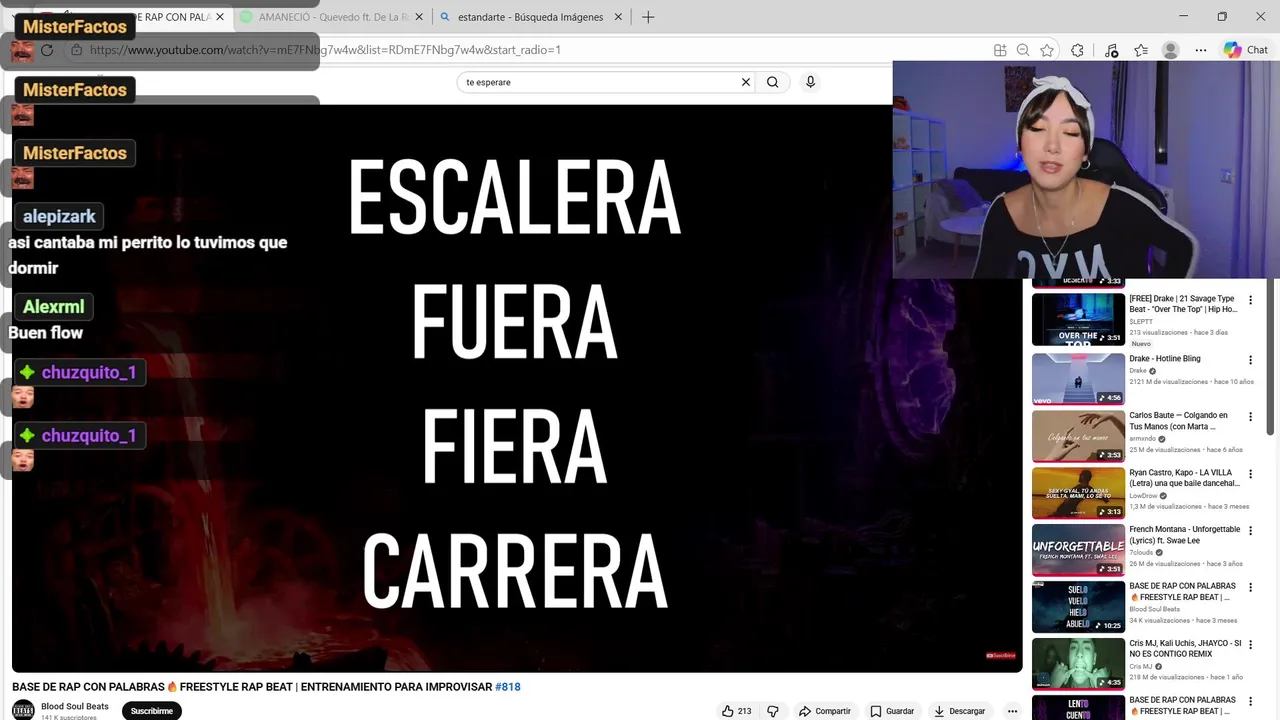
Task: Click the 'SLEPTT' channel name
Action: (1141, 321)
